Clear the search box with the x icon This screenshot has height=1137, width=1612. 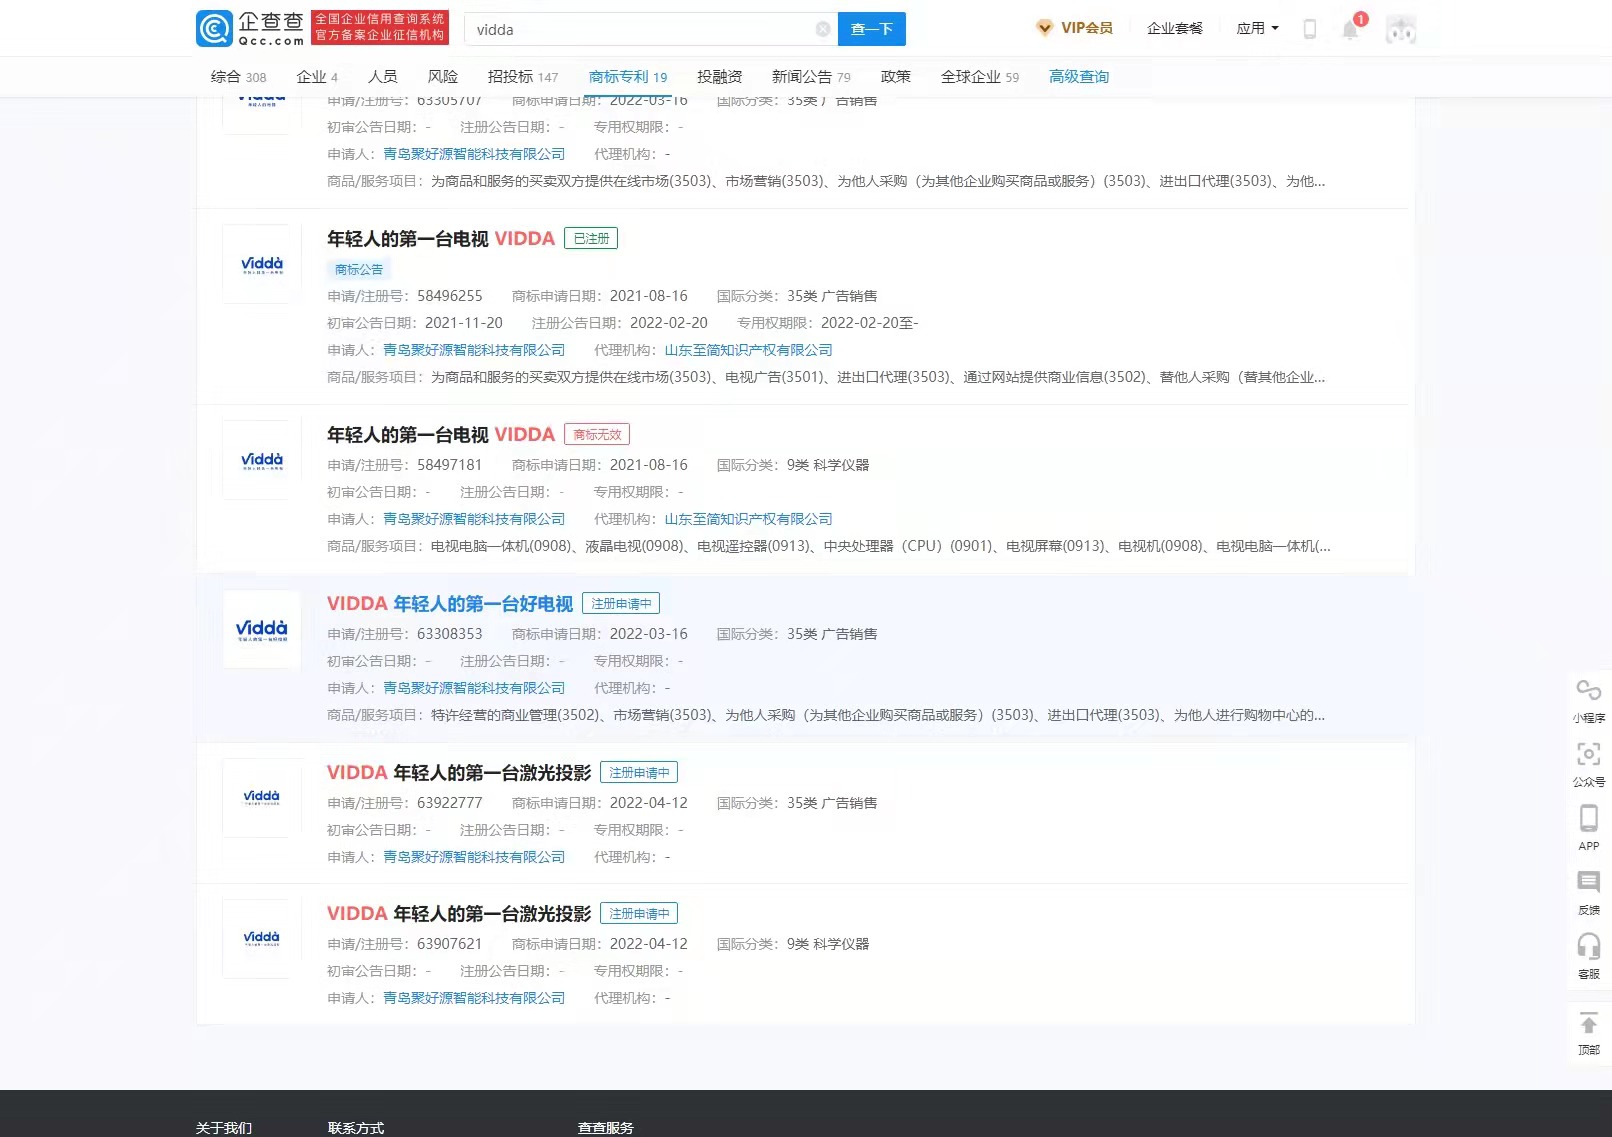pyautogui.click(x=823, y=29)
